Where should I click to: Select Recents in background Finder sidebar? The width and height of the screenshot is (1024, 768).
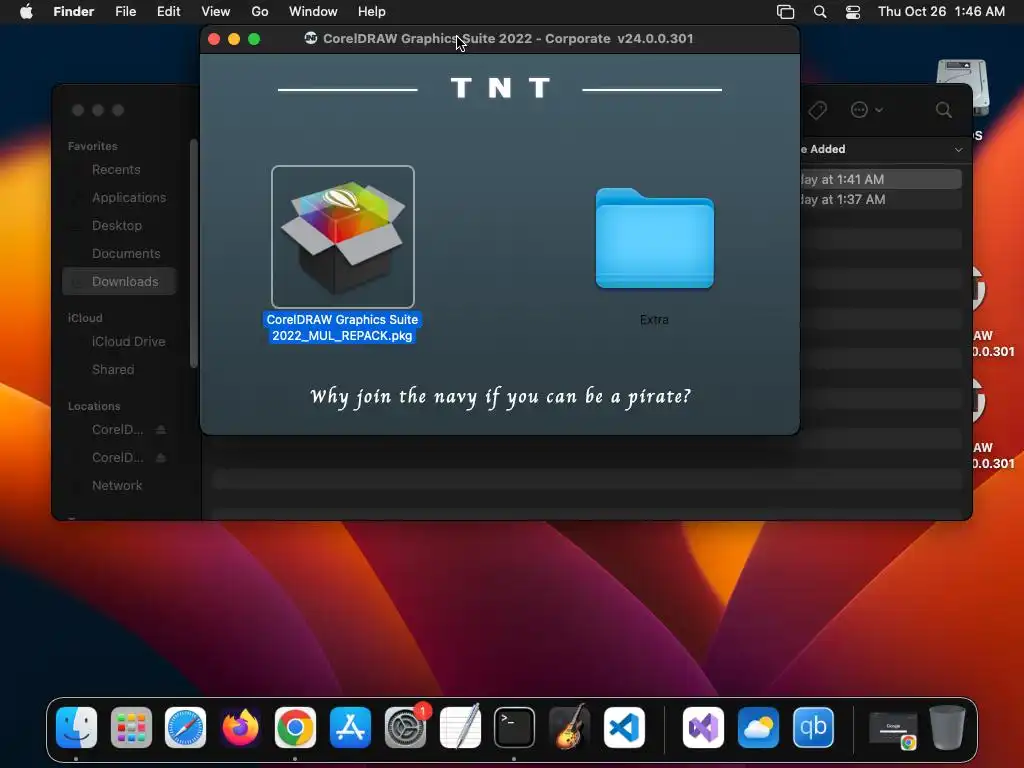click(116, 170)
